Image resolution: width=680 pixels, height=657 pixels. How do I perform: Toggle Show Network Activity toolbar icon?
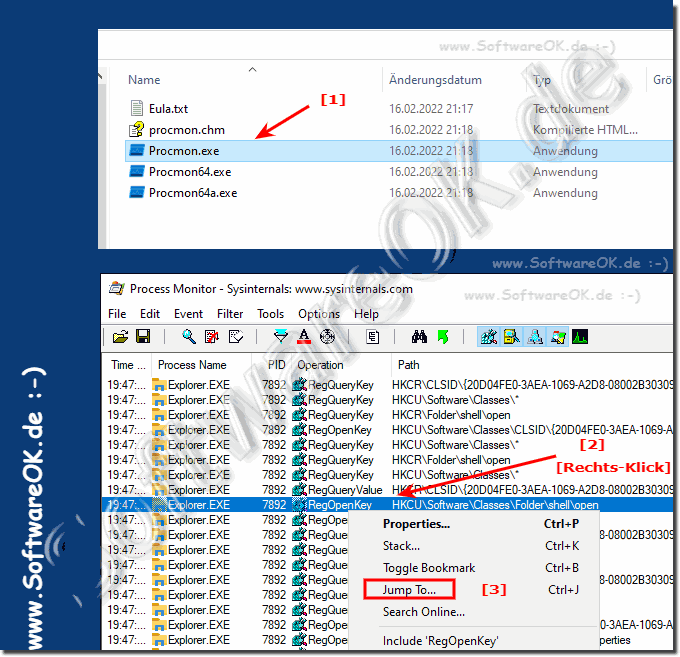[535, 337]
